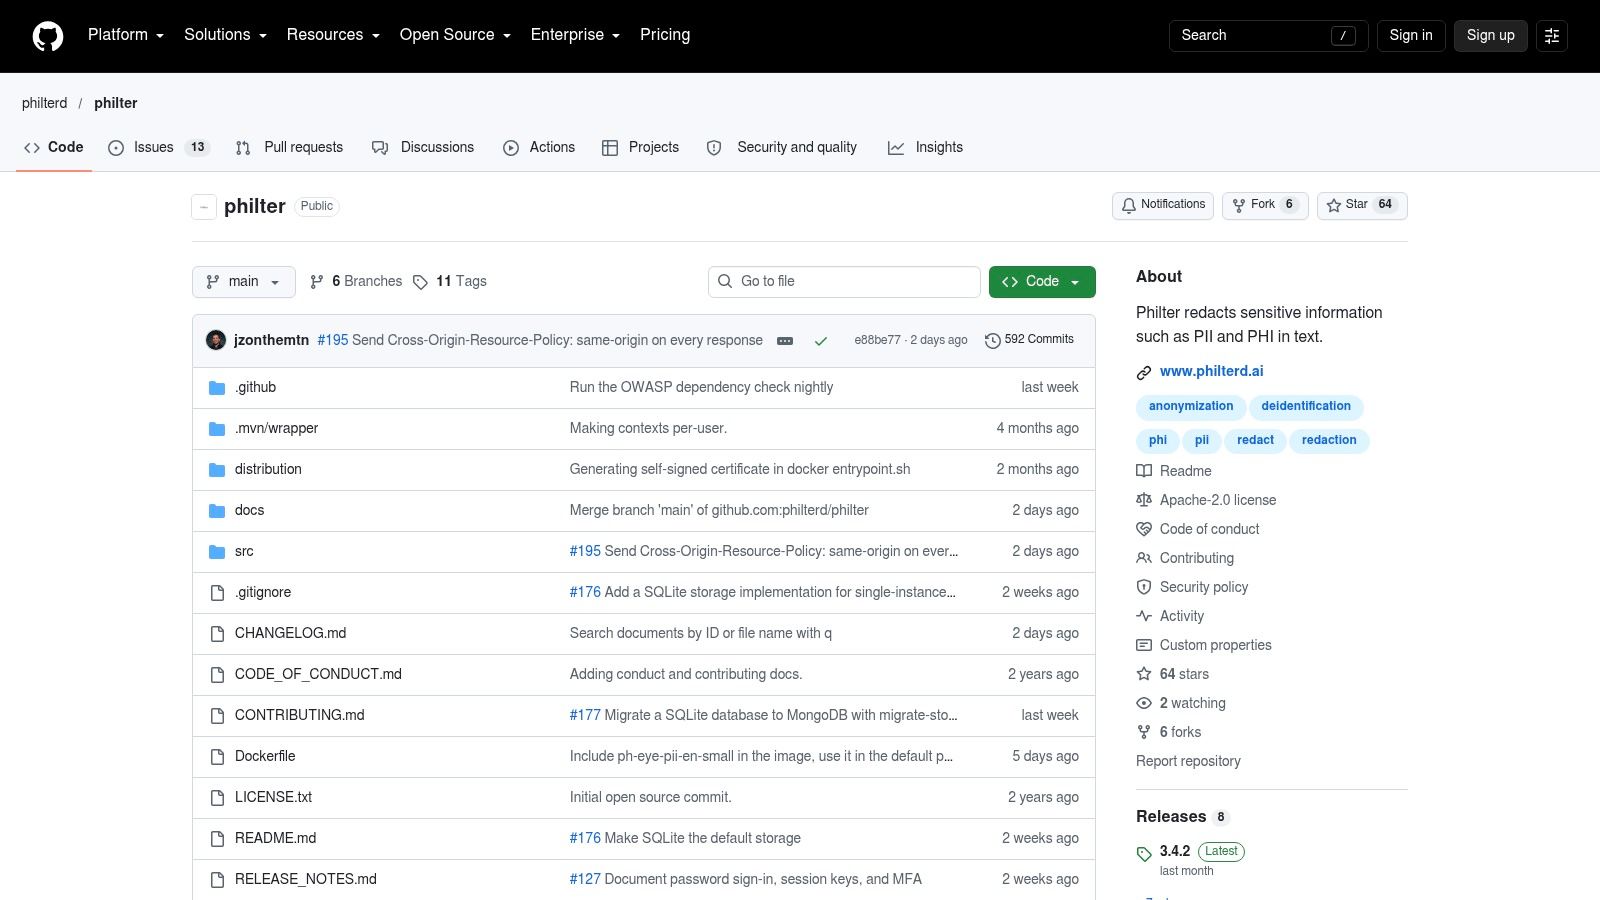
Task: Open the CHANGELOG.md file
Action: pyautogui.click(x=290, y=633)
